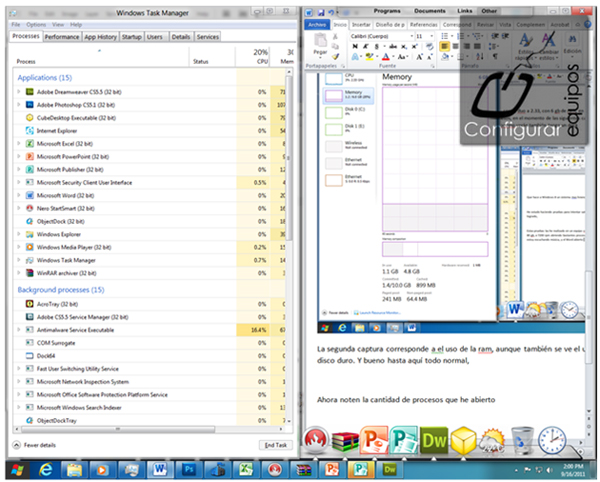Toggle strikethrough (abc) formatting in Word
Screen dimensions: 600x482
tap(393, 46)
